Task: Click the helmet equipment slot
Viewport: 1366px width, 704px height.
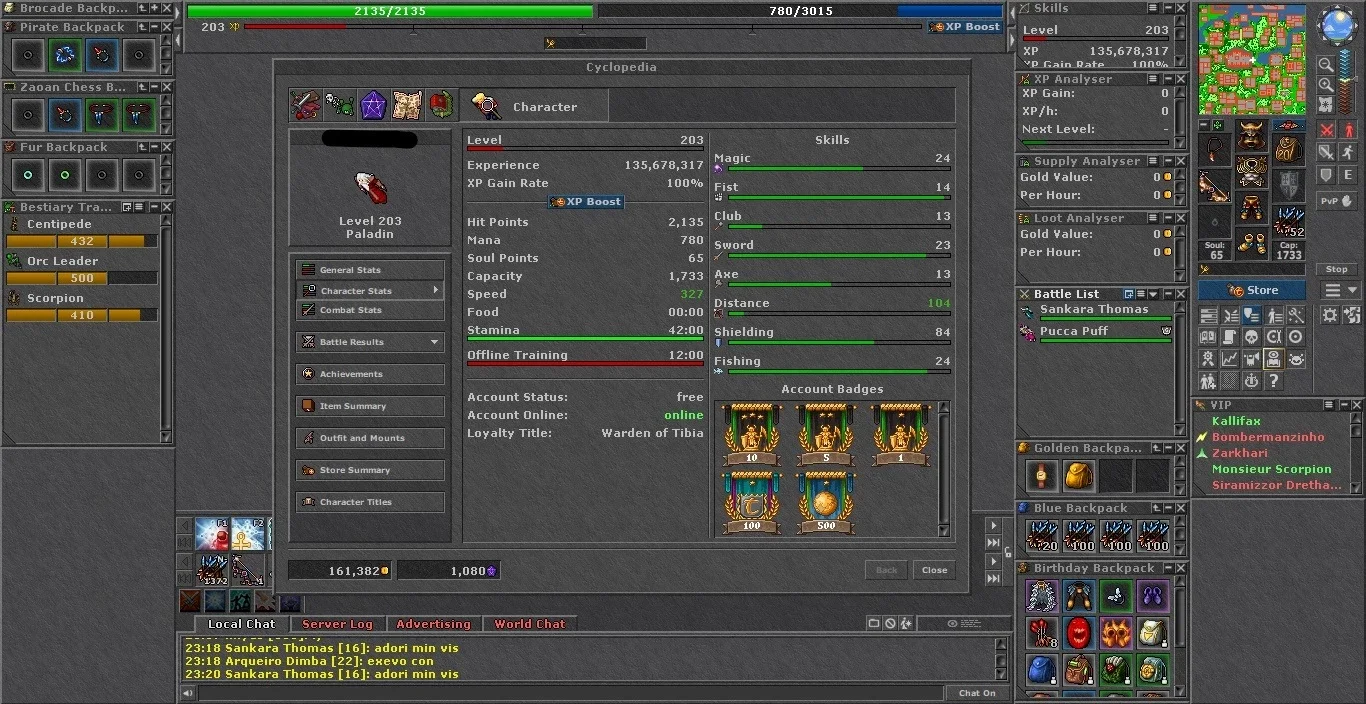Action: click(x=1251, y=135)
